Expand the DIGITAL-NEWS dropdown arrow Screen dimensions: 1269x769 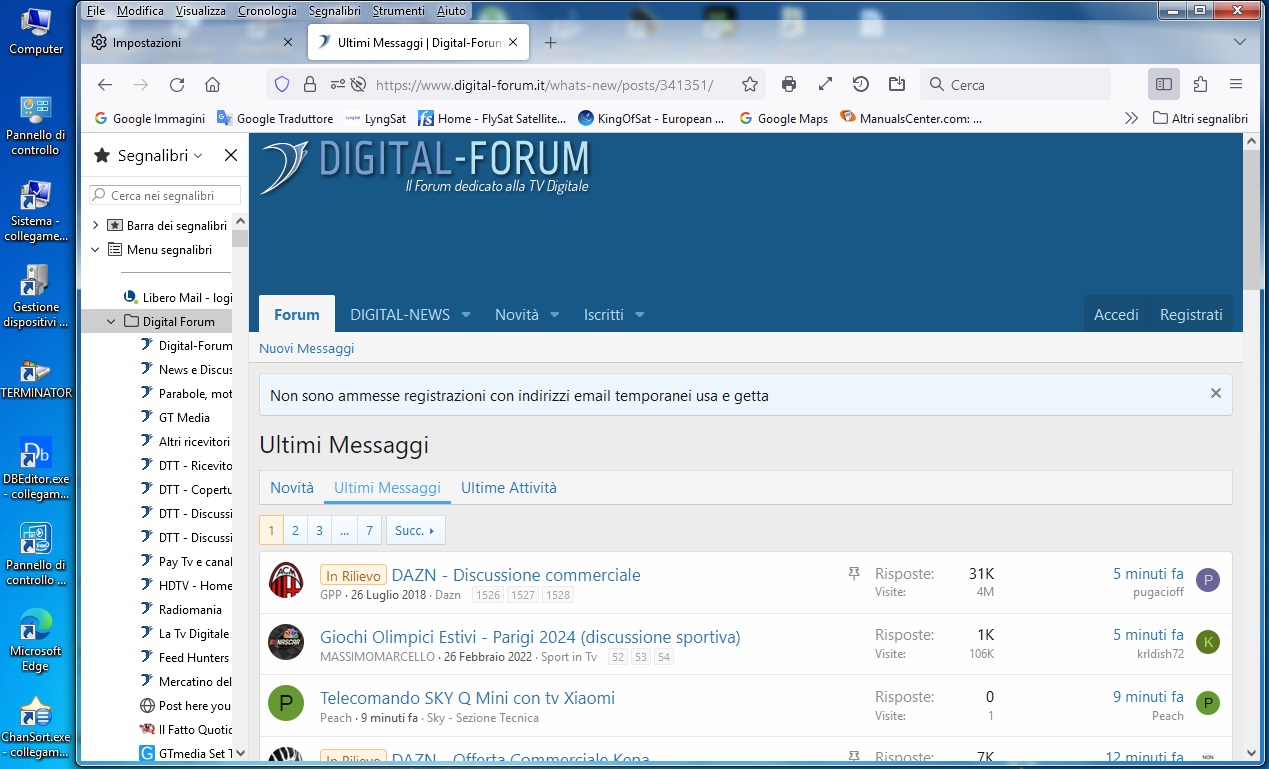click(x=466, y=315)
